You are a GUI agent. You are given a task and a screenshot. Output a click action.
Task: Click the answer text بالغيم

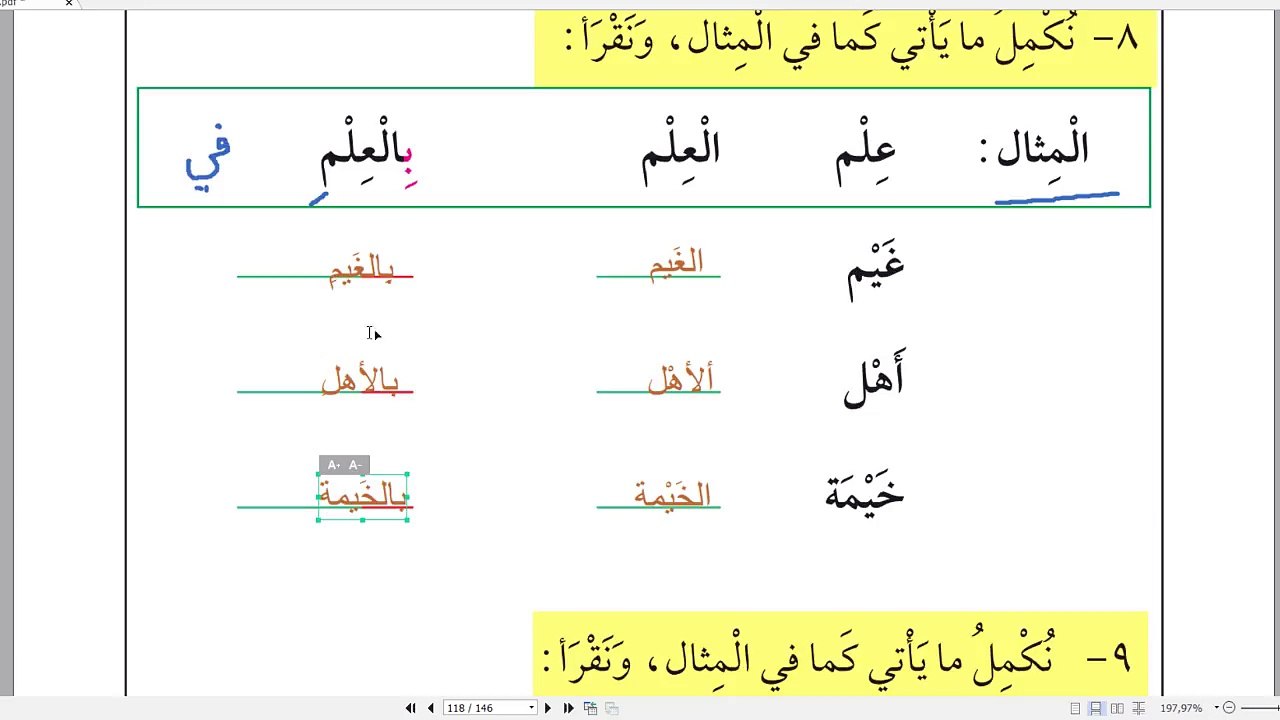[361, 269]
